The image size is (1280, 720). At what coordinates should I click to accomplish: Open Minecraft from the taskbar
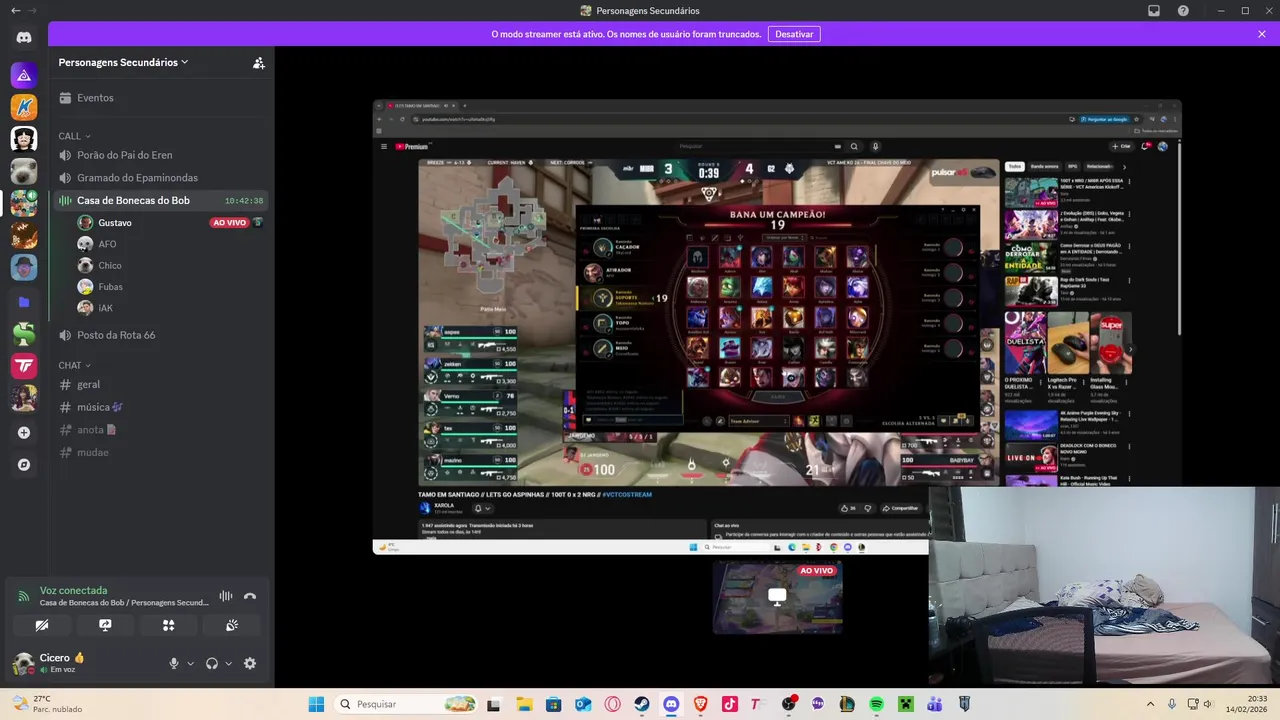tap(905, 704)
